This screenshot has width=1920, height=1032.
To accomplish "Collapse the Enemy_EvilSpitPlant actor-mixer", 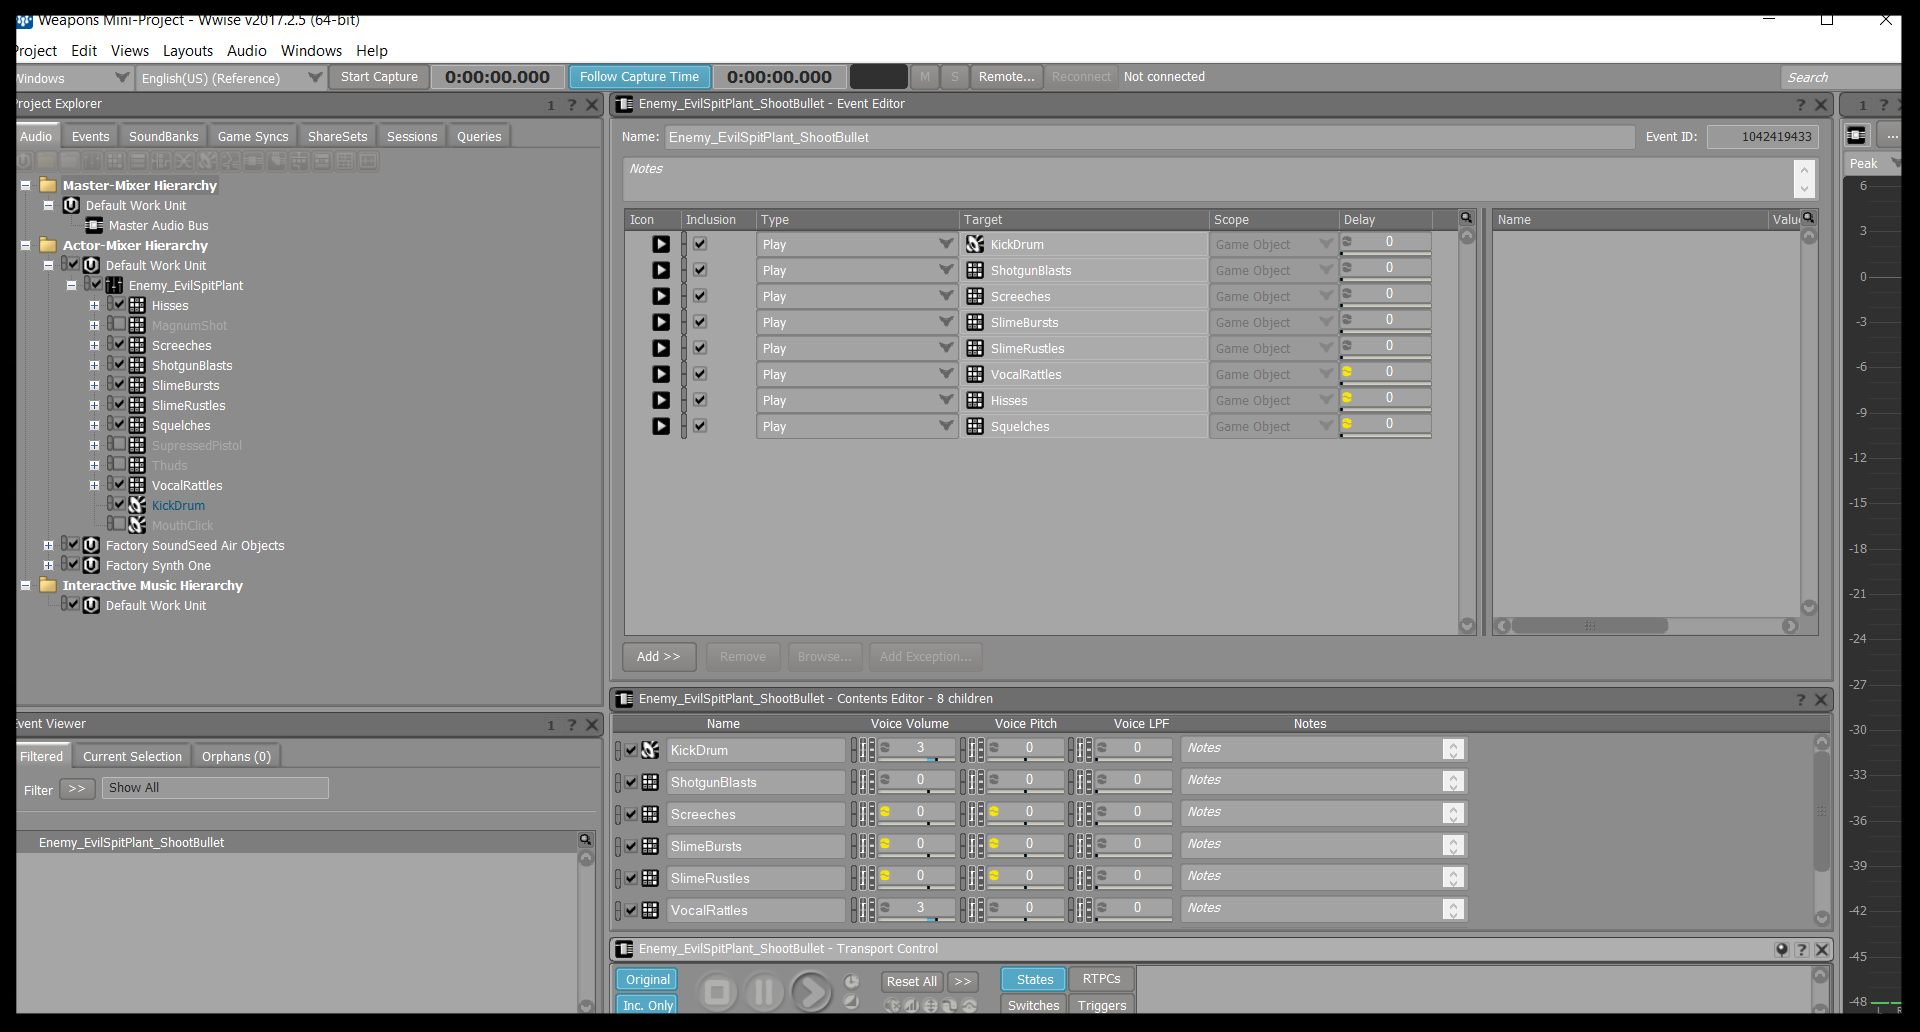I will coord(71,286).
